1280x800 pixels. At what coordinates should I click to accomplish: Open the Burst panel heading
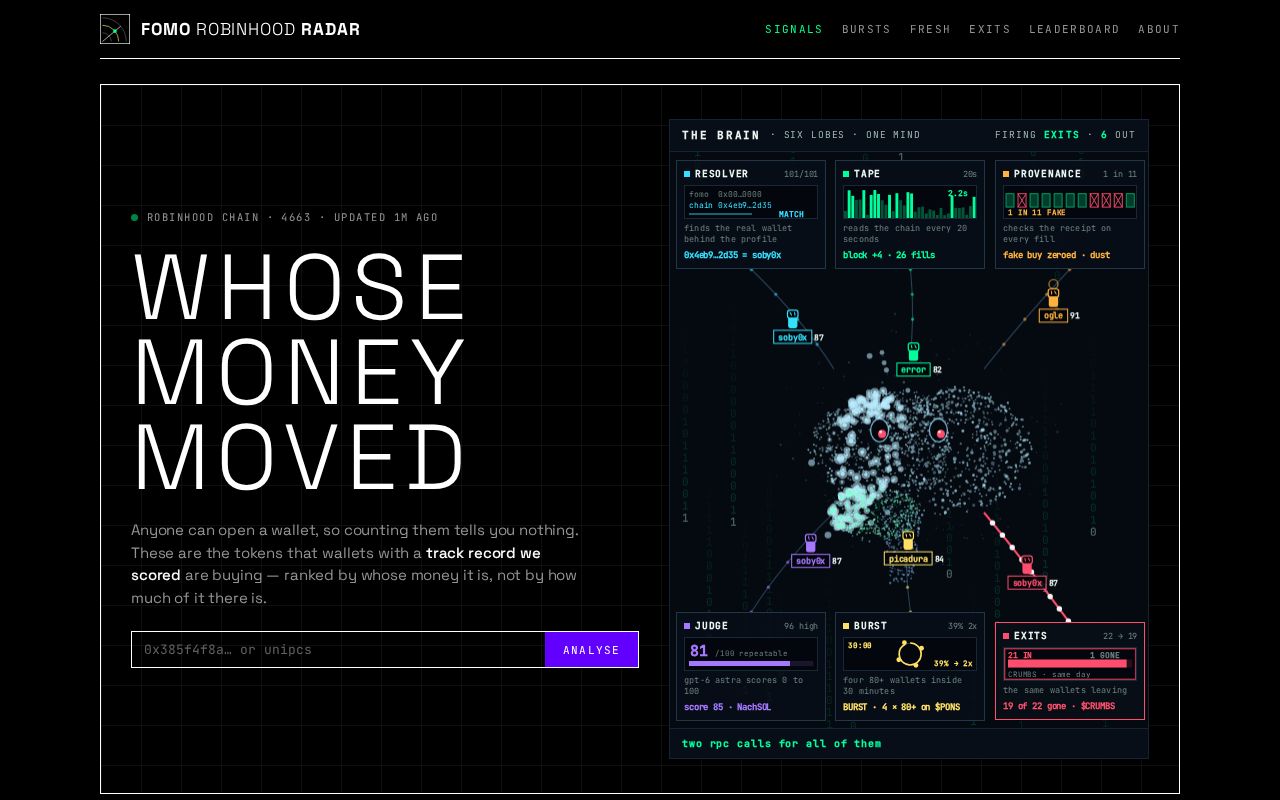(870, 626)
